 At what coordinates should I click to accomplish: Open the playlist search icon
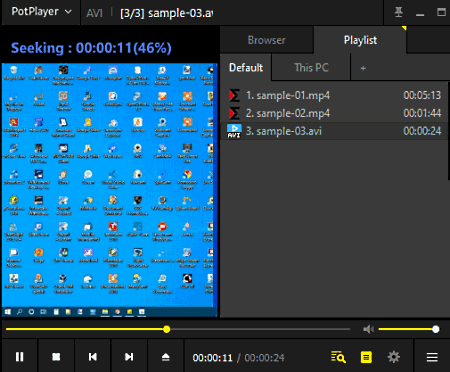[x=338, y=357]
